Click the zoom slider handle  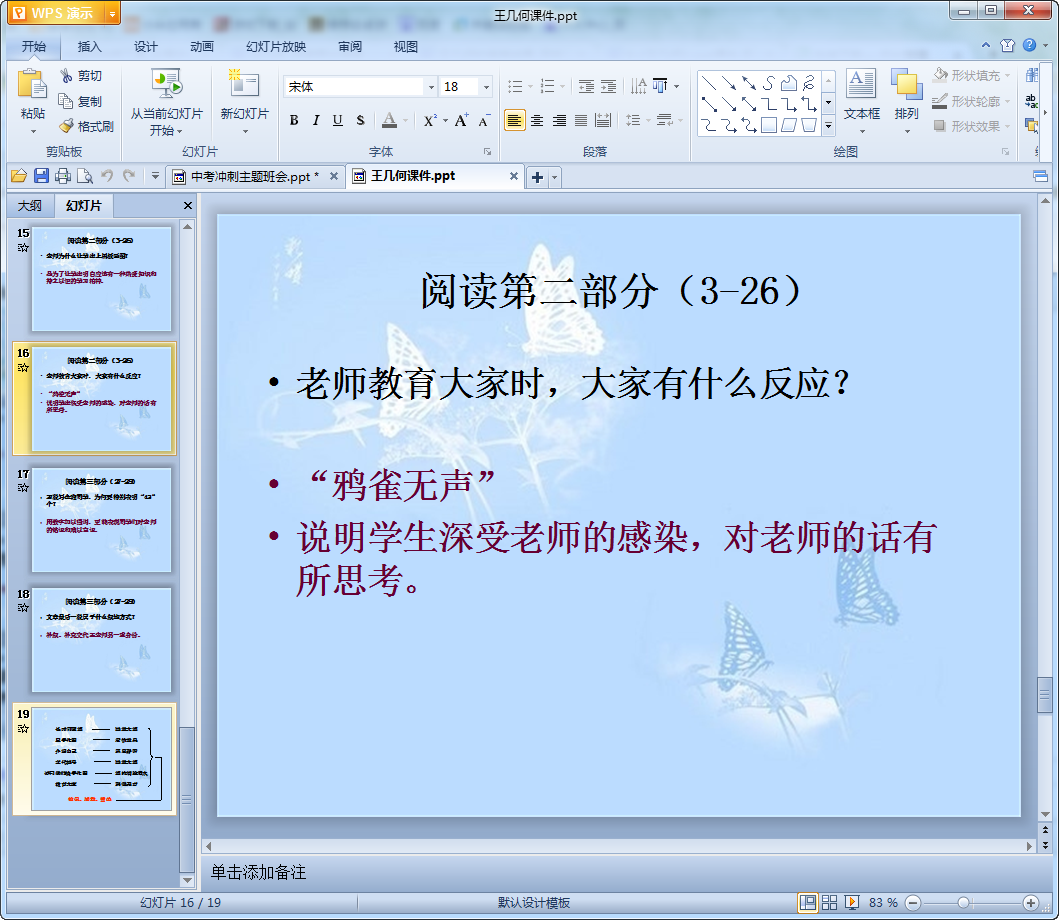click(x=964, y=902)
